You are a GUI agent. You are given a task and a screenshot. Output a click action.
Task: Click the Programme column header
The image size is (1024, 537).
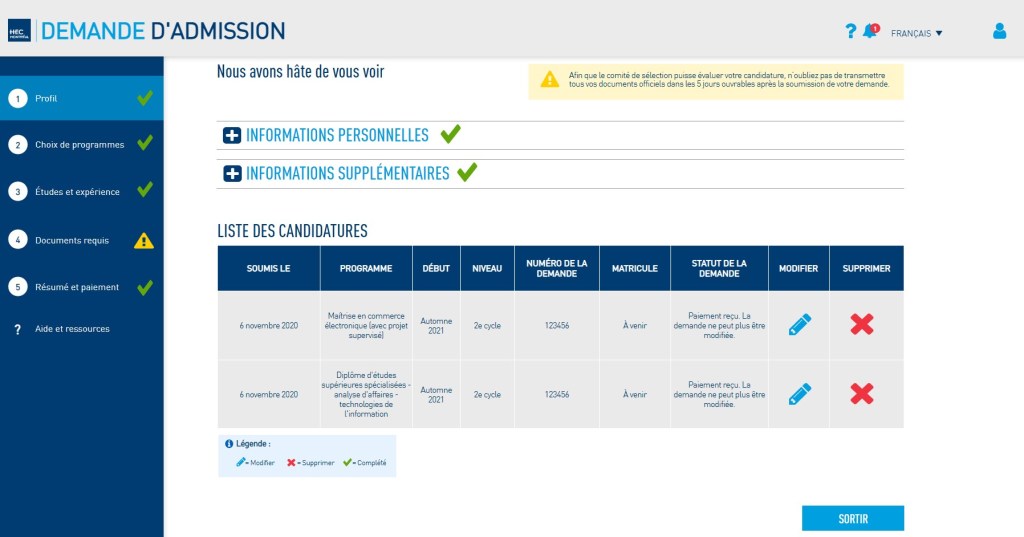365,268
